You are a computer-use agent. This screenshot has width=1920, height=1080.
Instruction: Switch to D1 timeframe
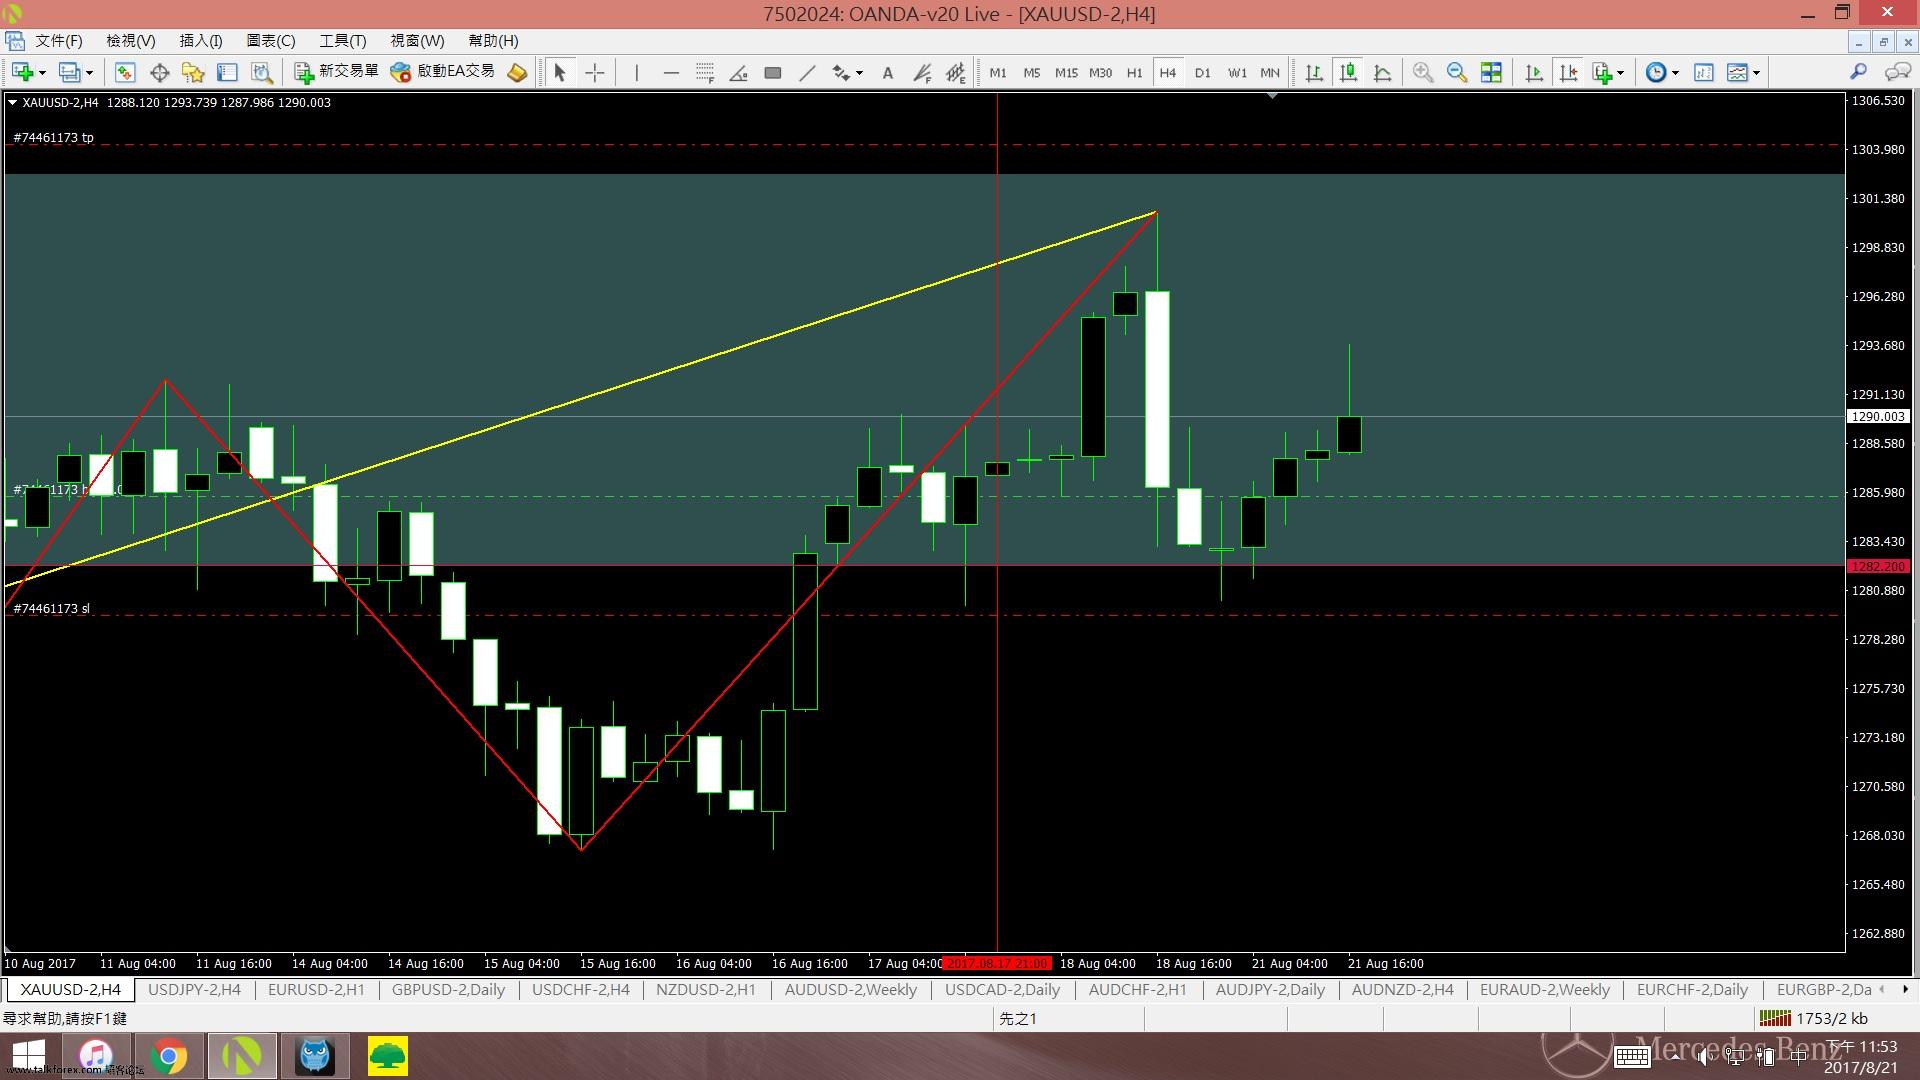(1202, 72)
